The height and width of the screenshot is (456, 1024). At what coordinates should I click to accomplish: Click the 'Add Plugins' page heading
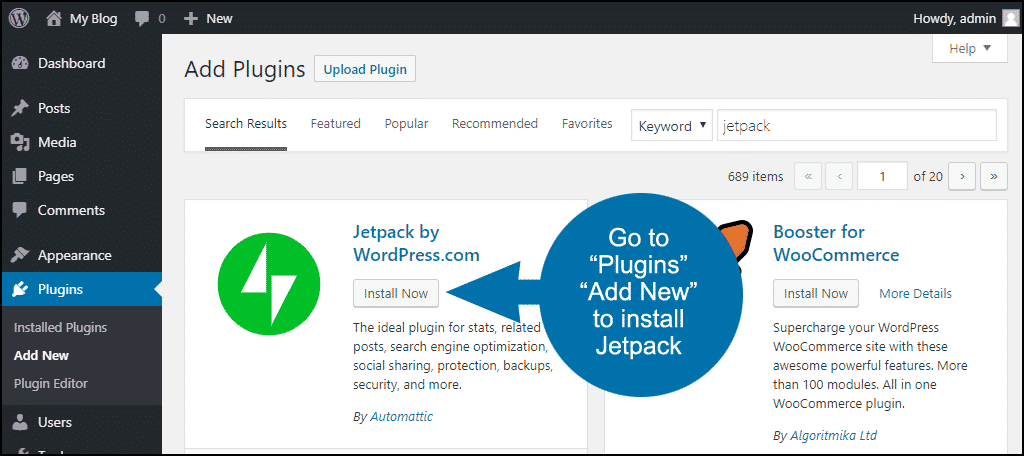pyautogui.click(x=245, y=69)
